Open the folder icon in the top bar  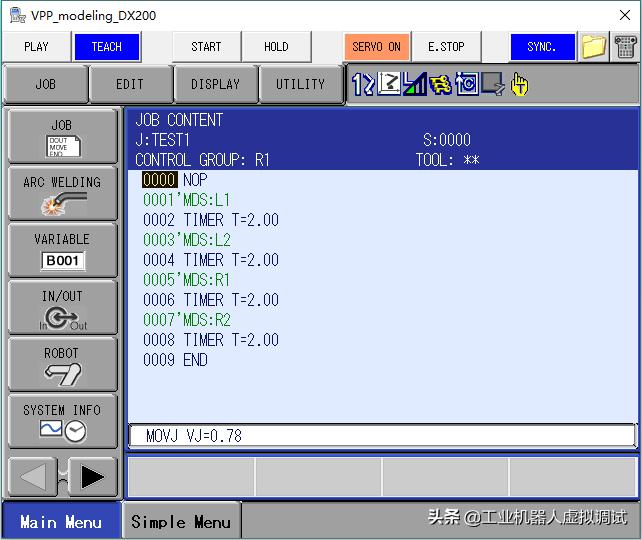tap(593, 47)
